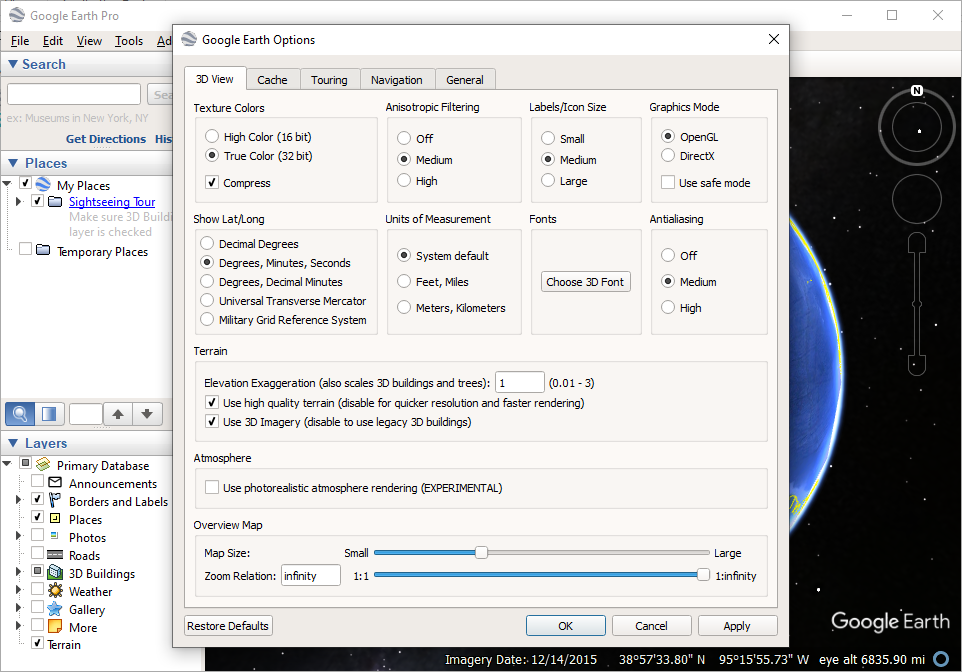Click the Choose 3D Font button
The height and width of the screenshot is (672, 962).
click(x=585, y=282)
